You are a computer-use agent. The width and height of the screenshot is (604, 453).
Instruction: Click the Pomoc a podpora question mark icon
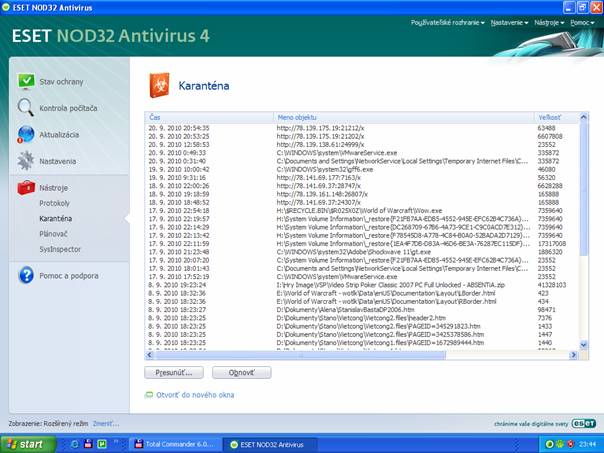click(x=26, y=275)
